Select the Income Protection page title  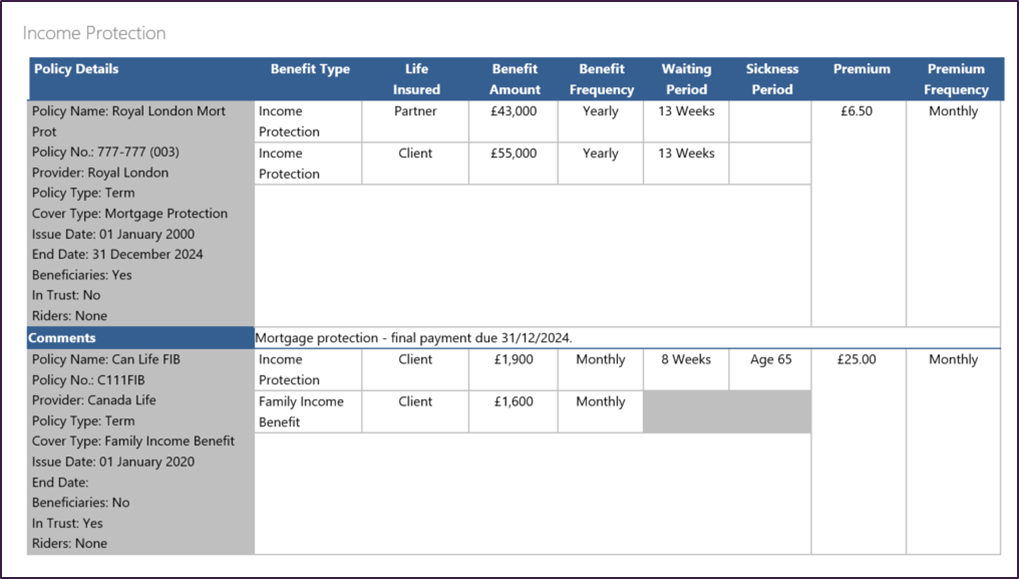(95, 33)
